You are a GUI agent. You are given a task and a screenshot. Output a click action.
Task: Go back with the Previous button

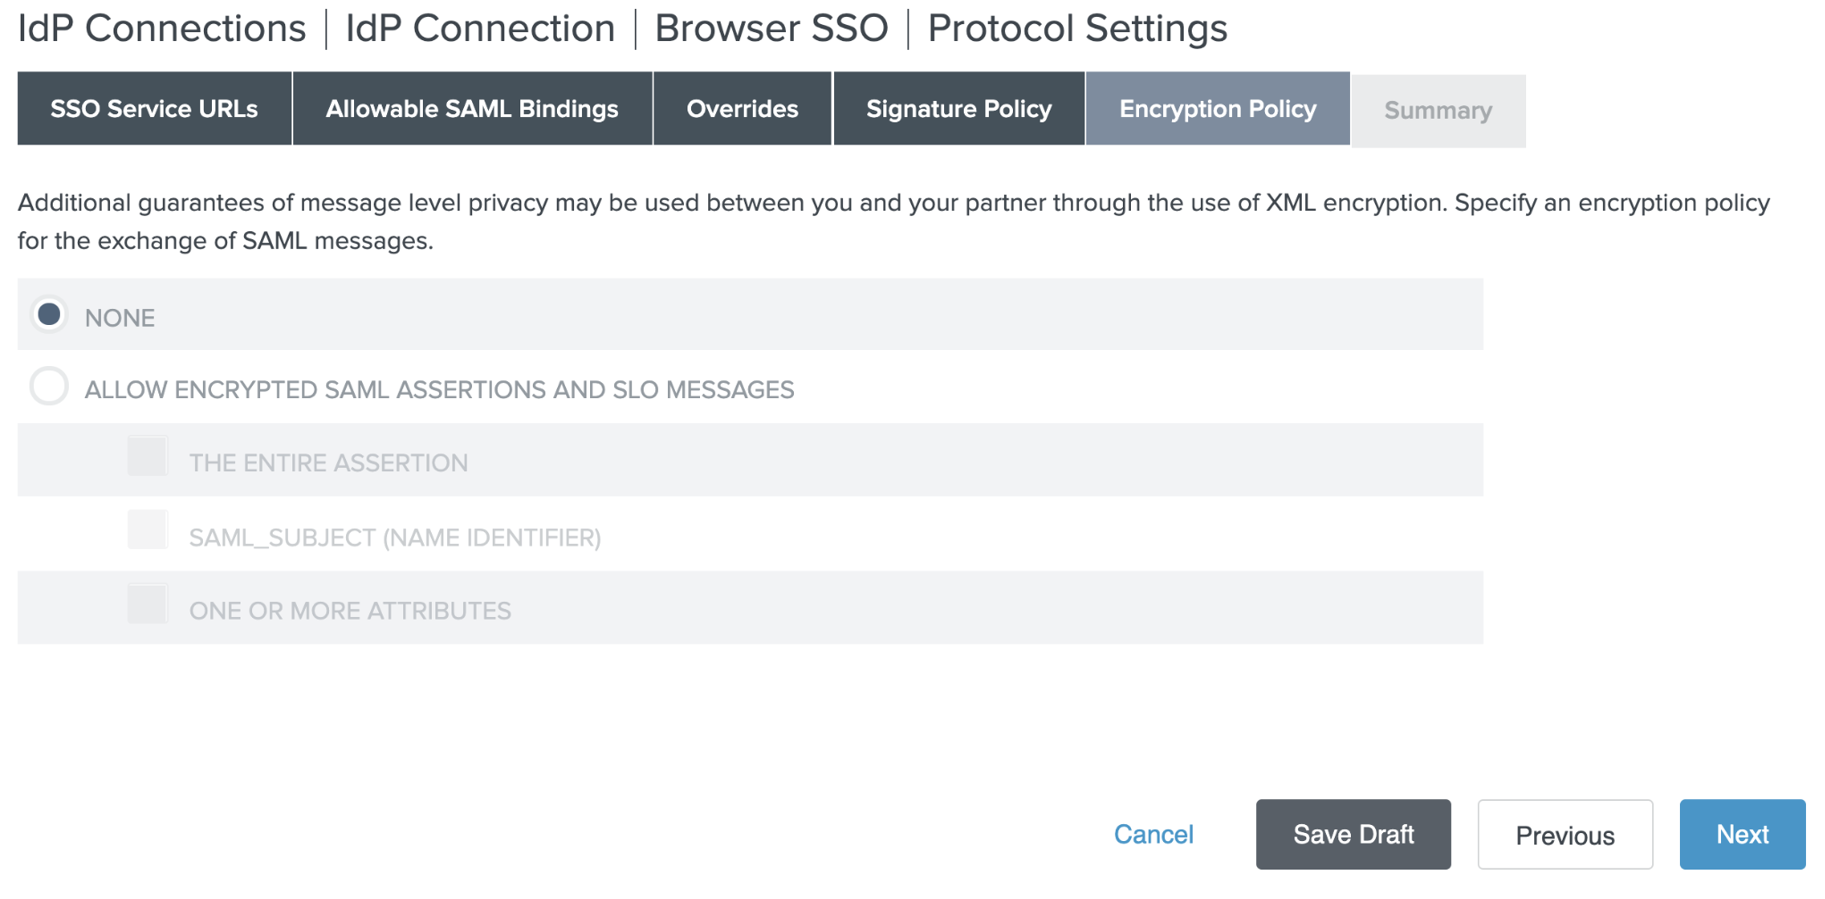(1564, 834)
